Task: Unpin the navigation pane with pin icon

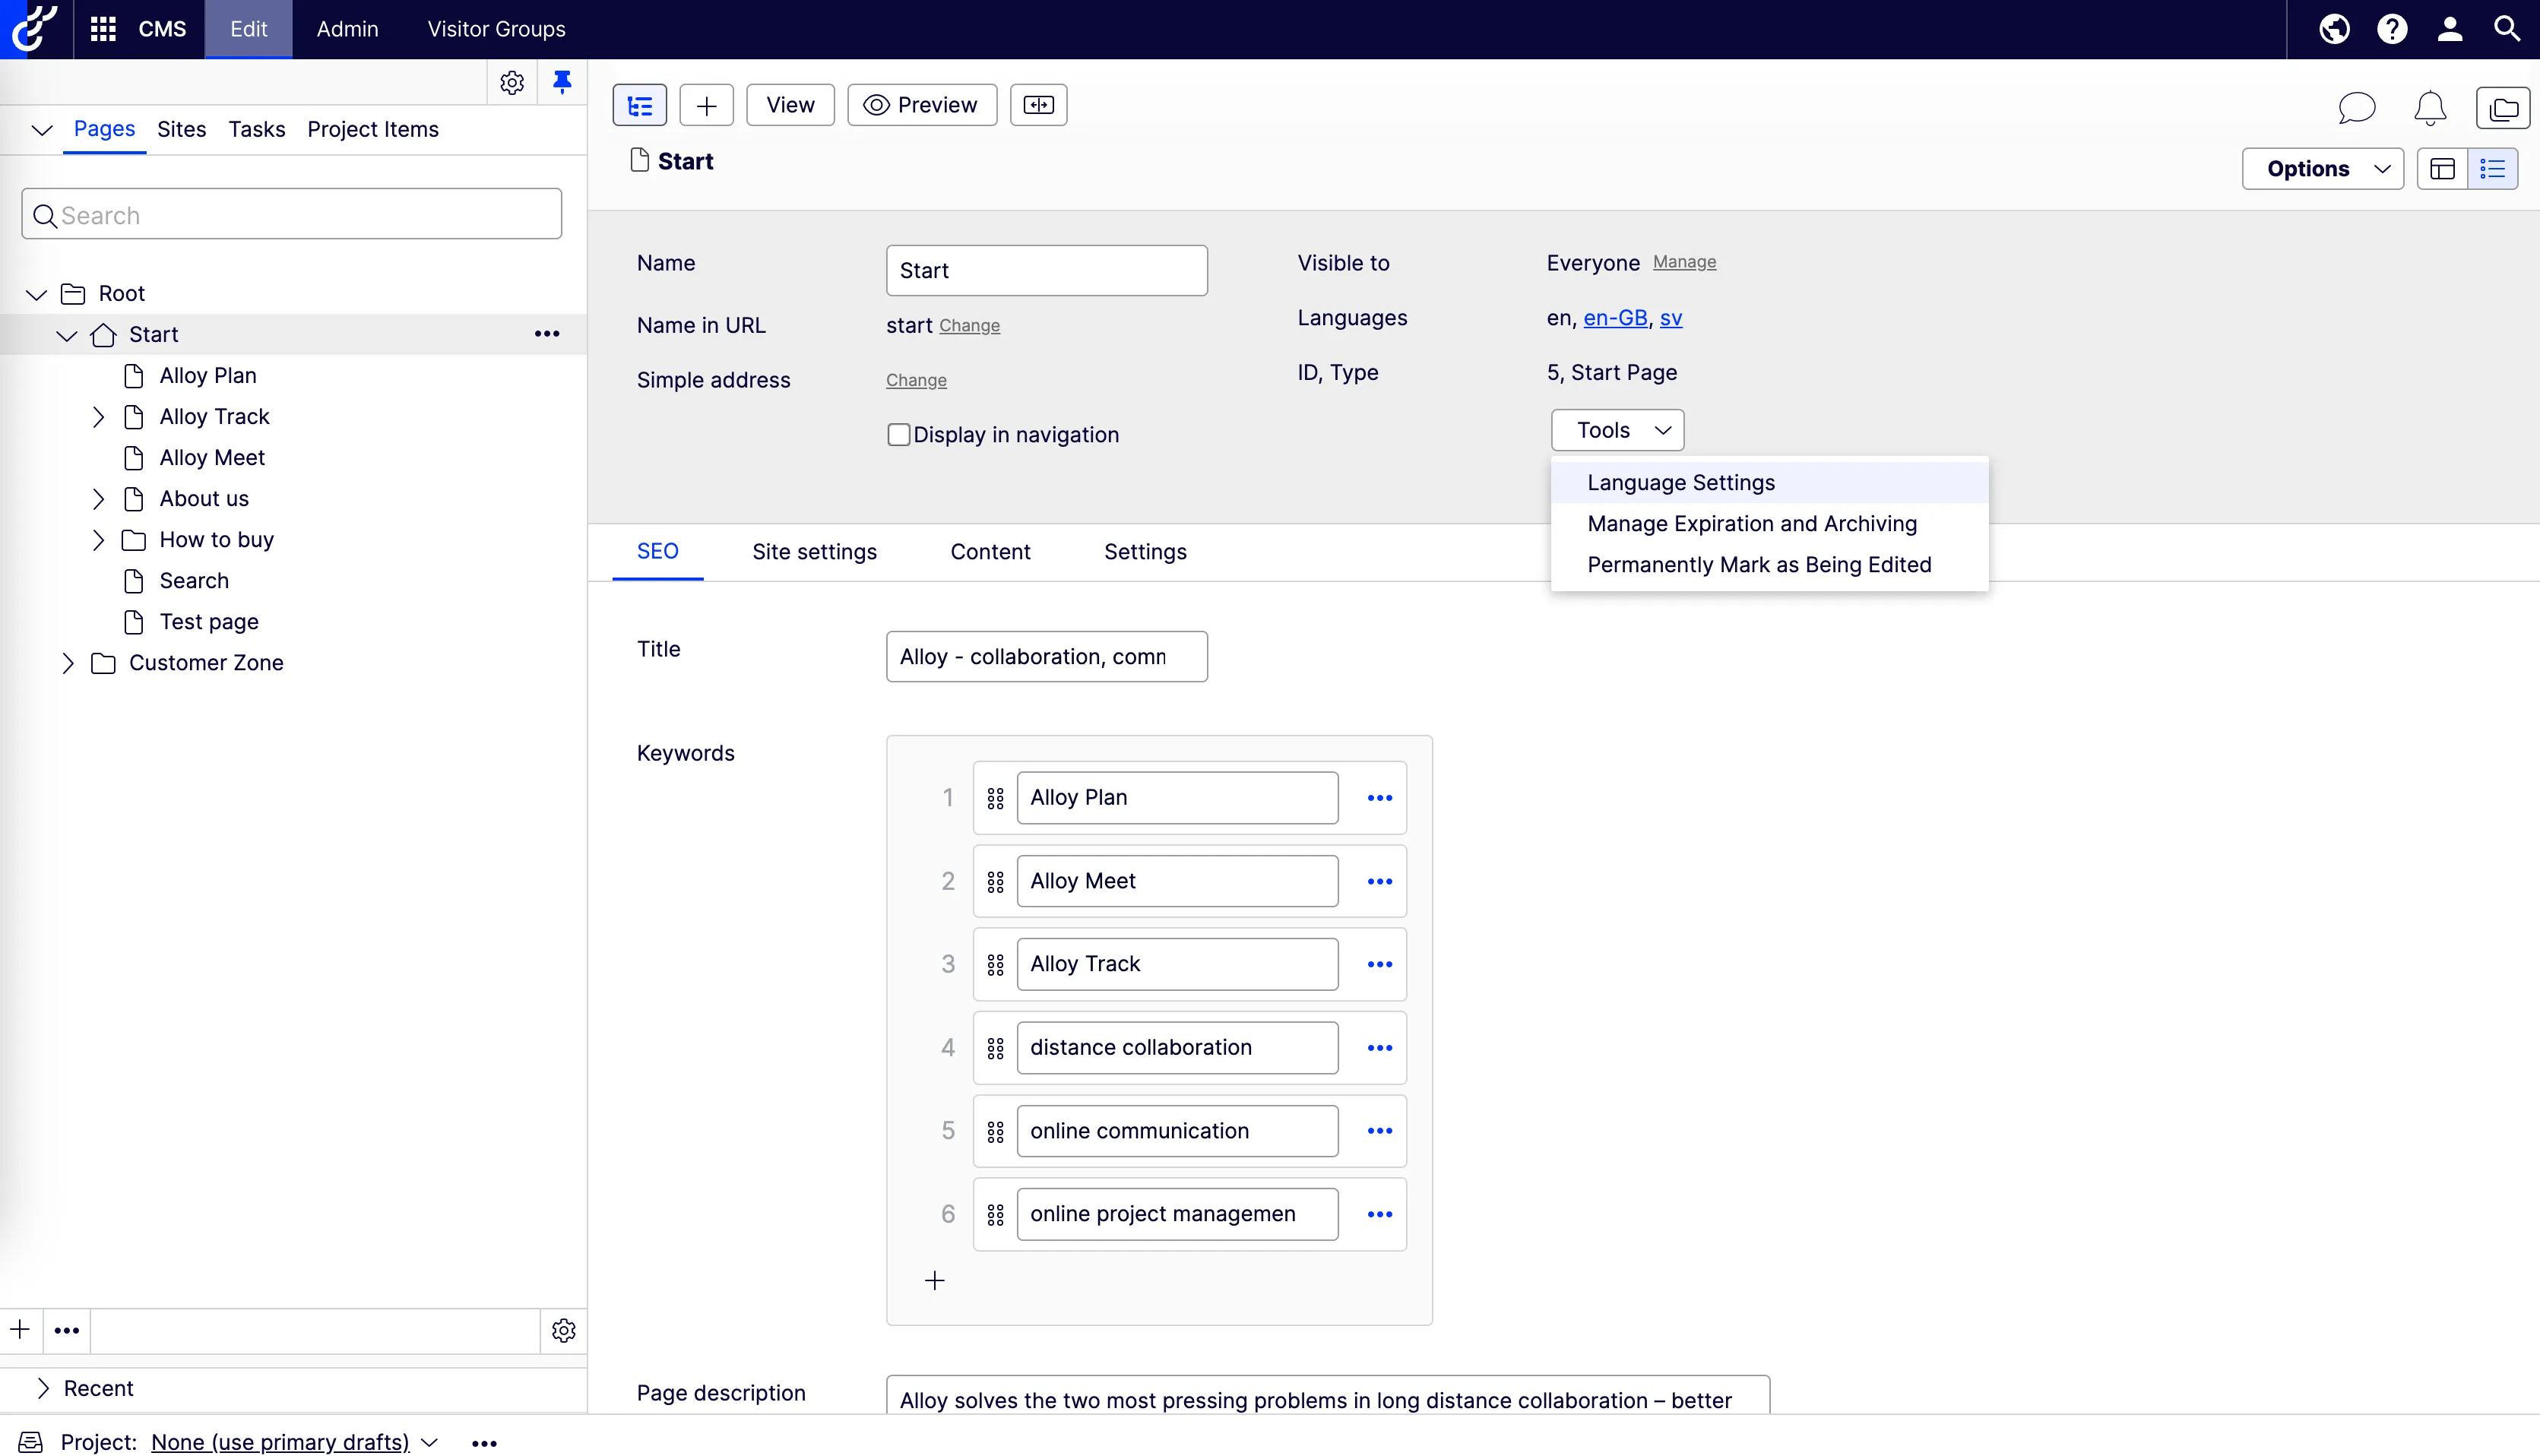Action: tap(562, 82)
